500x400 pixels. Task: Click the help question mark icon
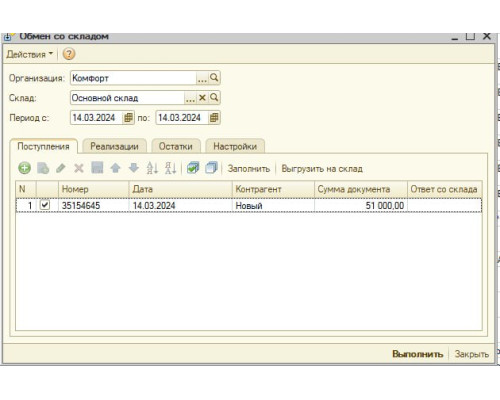click(69, 54)
